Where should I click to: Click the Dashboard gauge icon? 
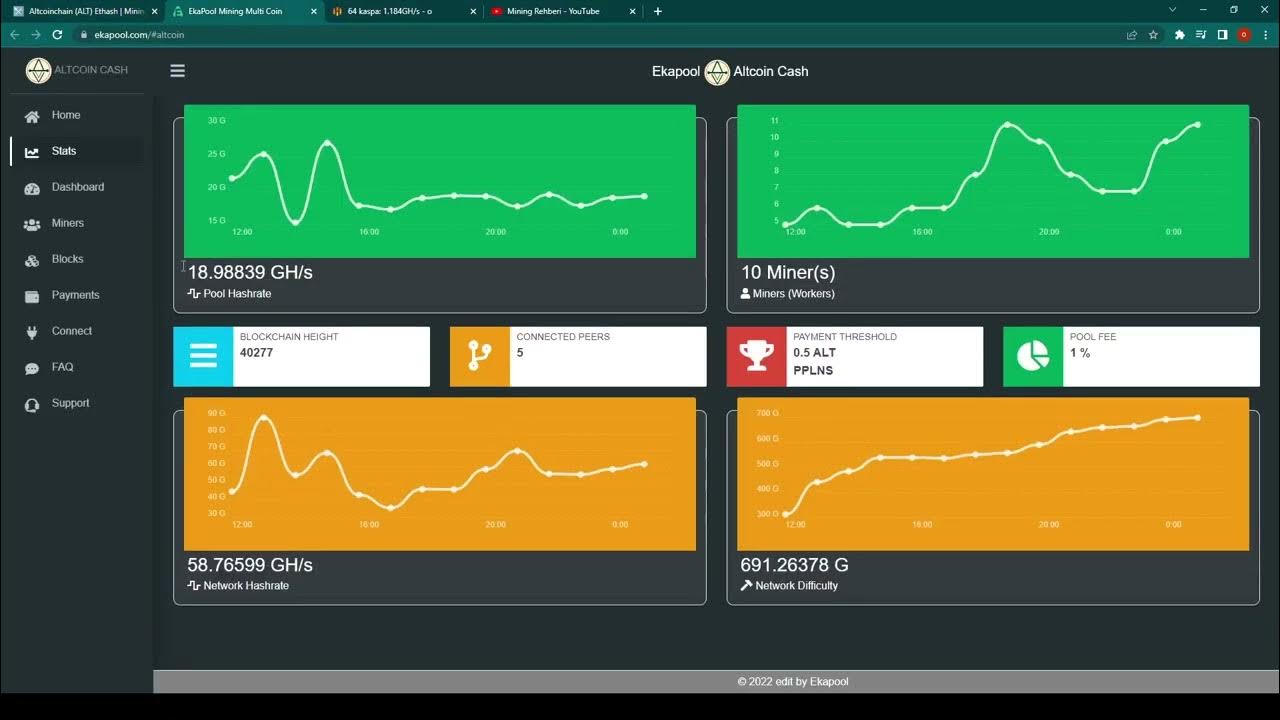(32, 188)
